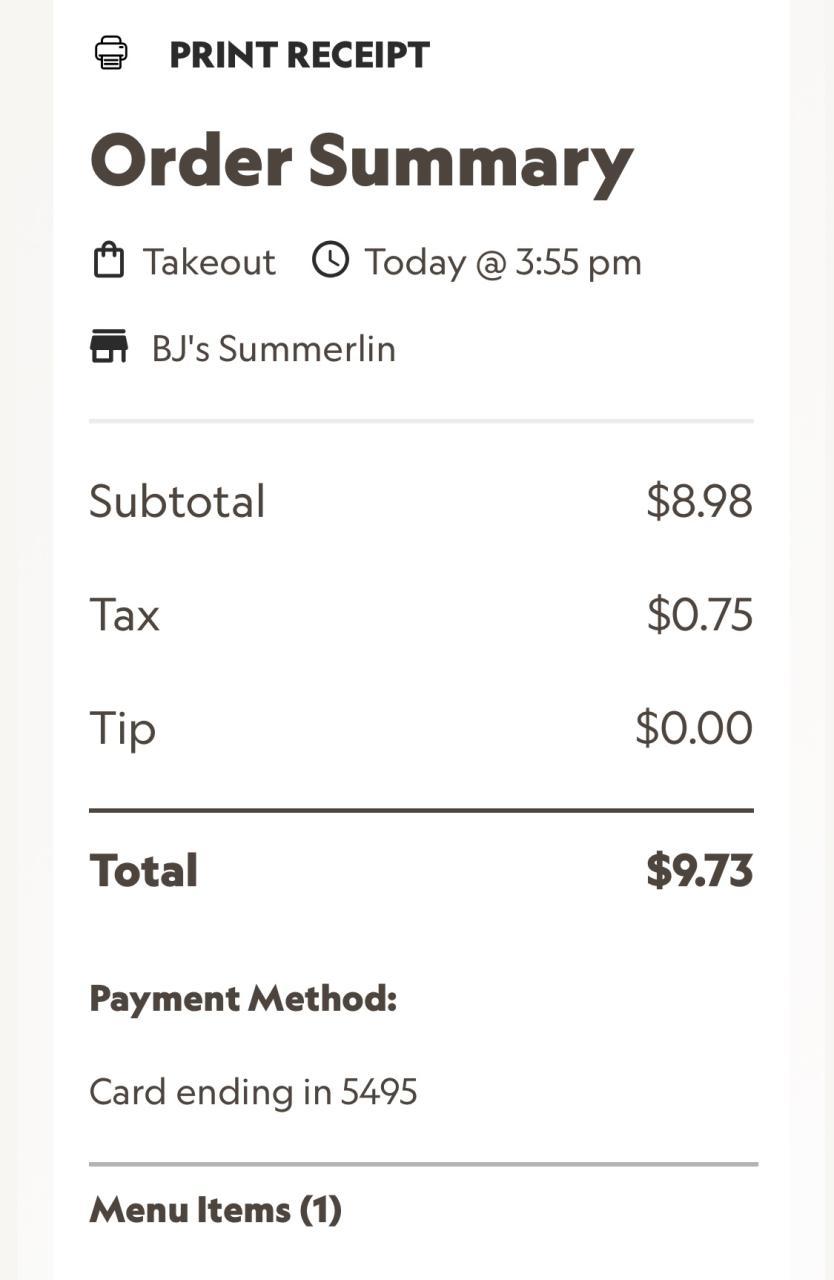Expand the Menu Items (1) section
This screenshot has width=834, height=1280.
(216, 1210)
